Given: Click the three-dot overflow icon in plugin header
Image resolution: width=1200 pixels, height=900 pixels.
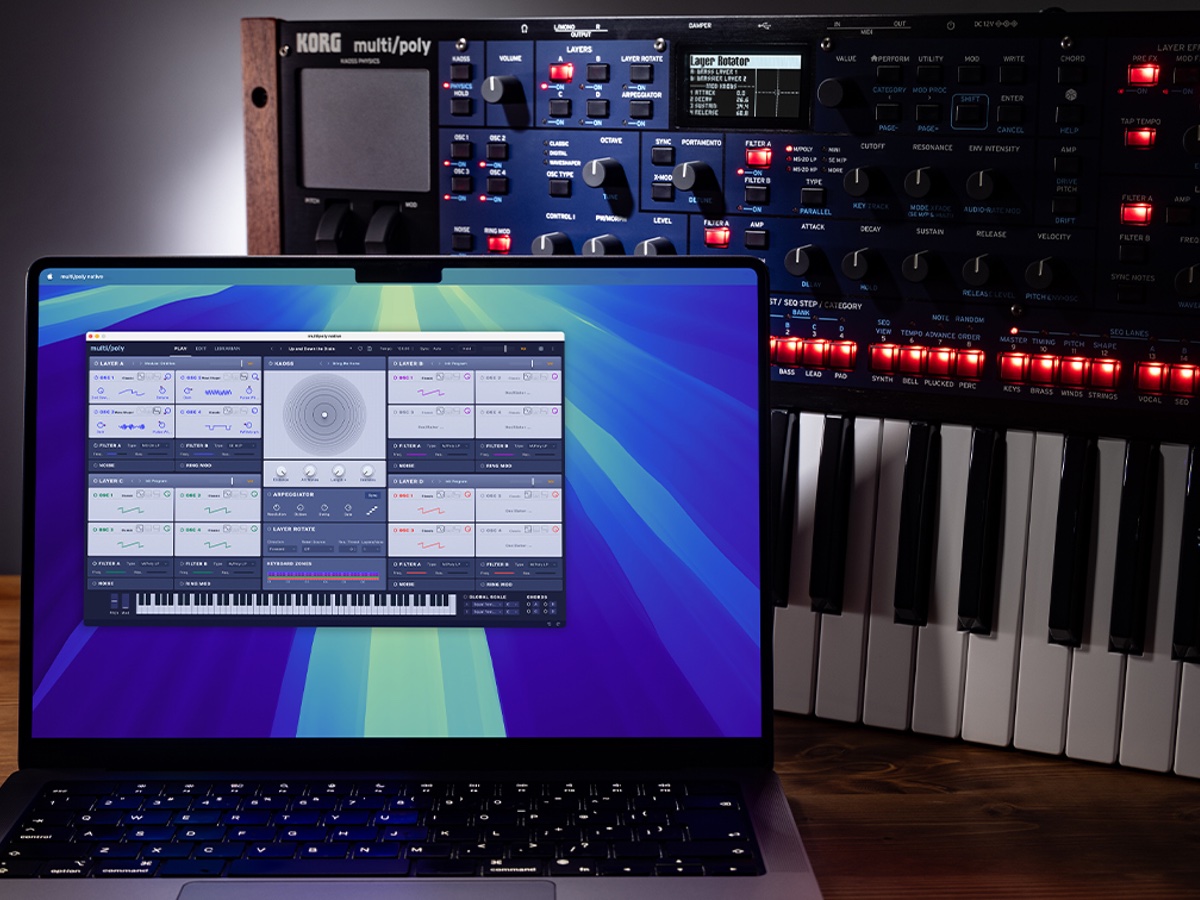Looking at the screenshot, I should coord(551,348).
